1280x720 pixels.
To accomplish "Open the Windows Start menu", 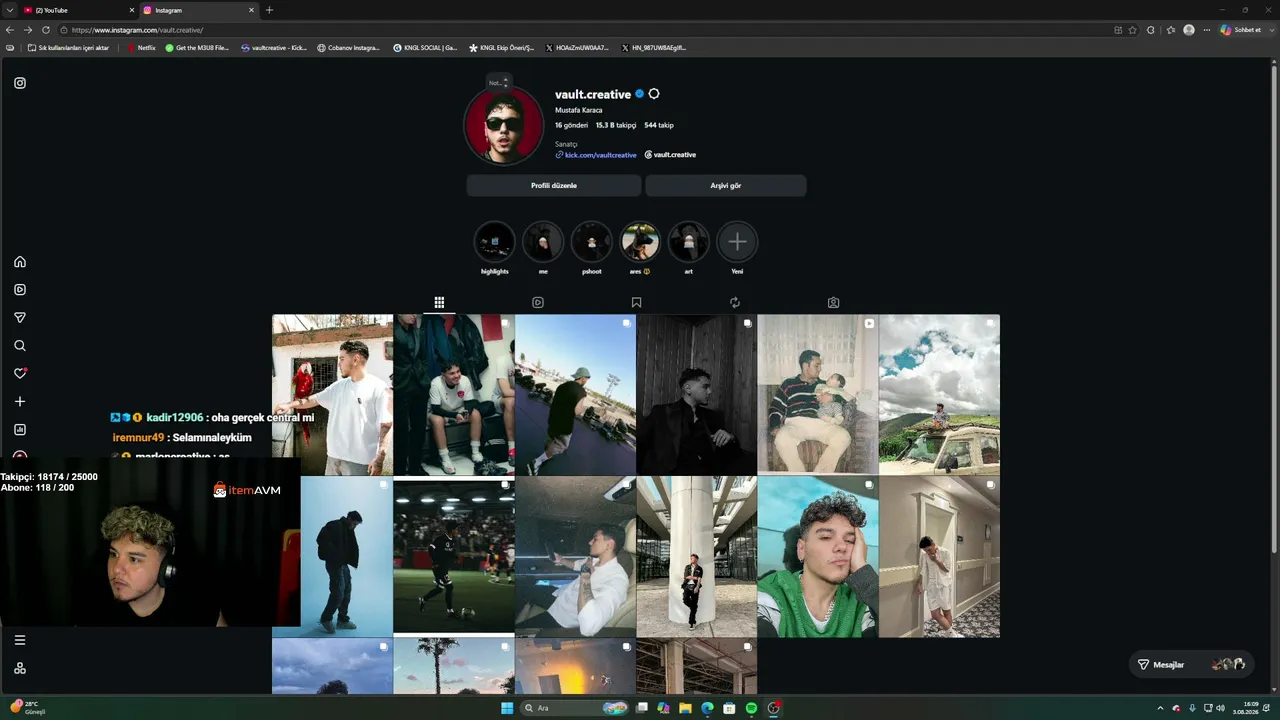I will (507, 708).
